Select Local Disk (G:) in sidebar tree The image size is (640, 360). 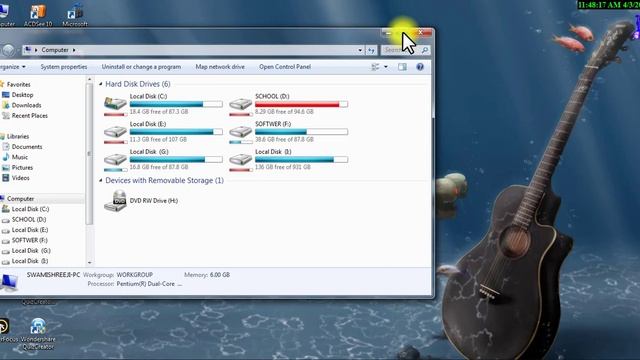click(31, 251)
